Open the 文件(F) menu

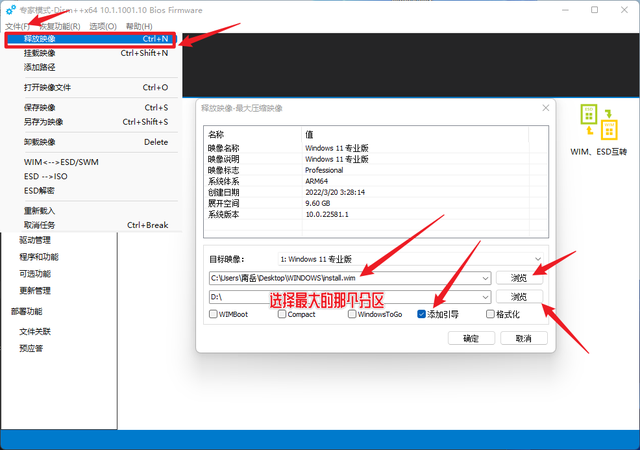tap(18, 26)
